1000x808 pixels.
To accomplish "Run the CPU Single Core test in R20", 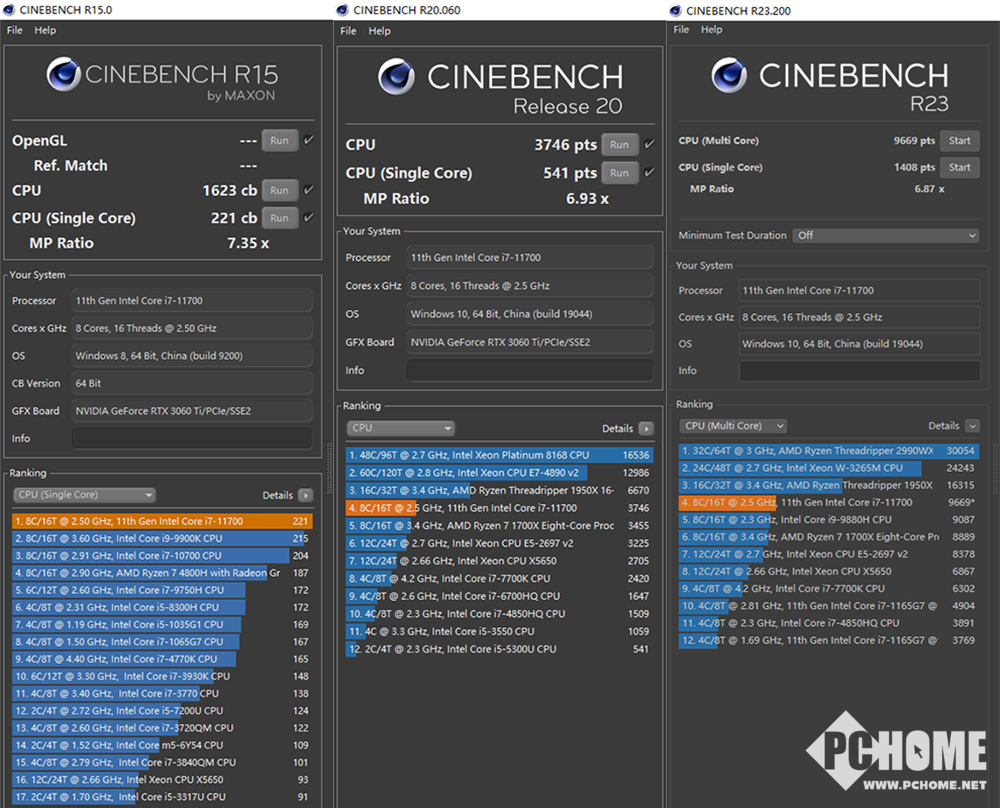I will tap(619, 173).
